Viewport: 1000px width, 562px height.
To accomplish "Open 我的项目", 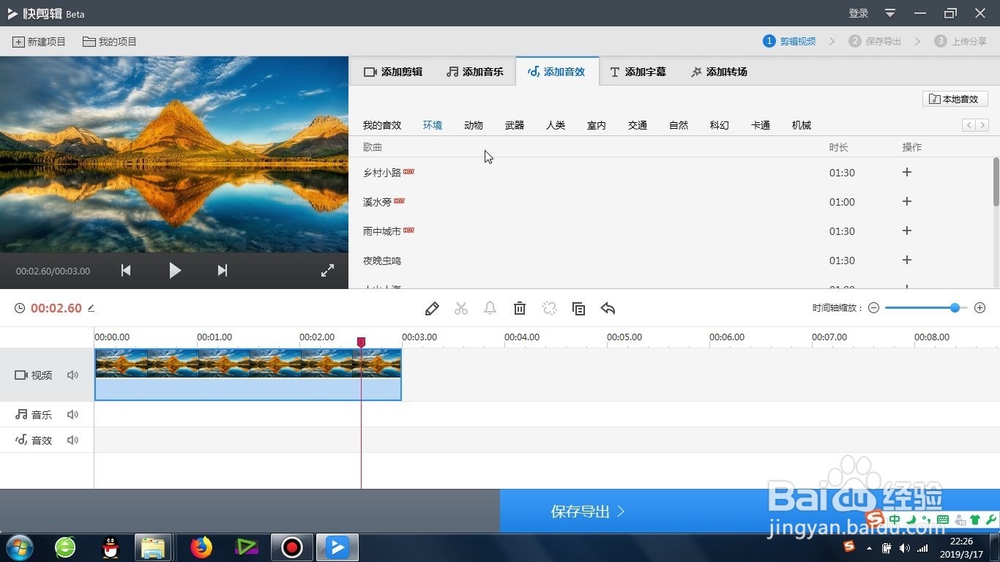I will tap(110, 41).
